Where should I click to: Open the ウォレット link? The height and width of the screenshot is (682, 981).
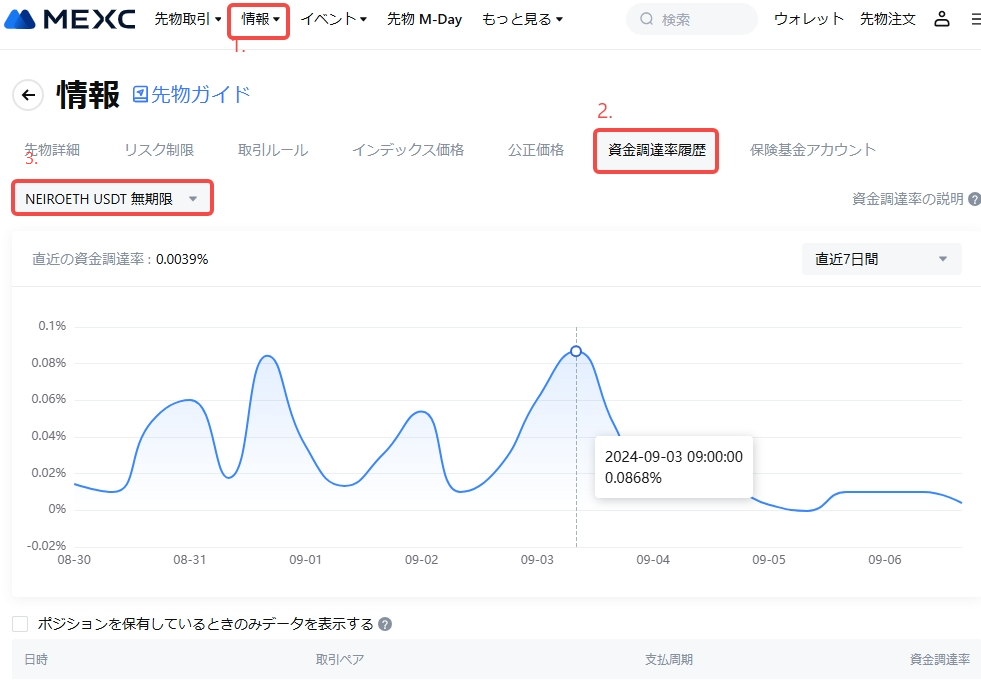pos(808,19)
